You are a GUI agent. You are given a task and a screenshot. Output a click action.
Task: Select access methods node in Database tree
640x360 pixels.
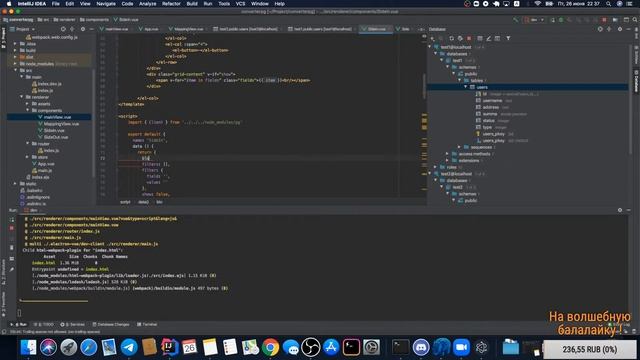(474, 154)
